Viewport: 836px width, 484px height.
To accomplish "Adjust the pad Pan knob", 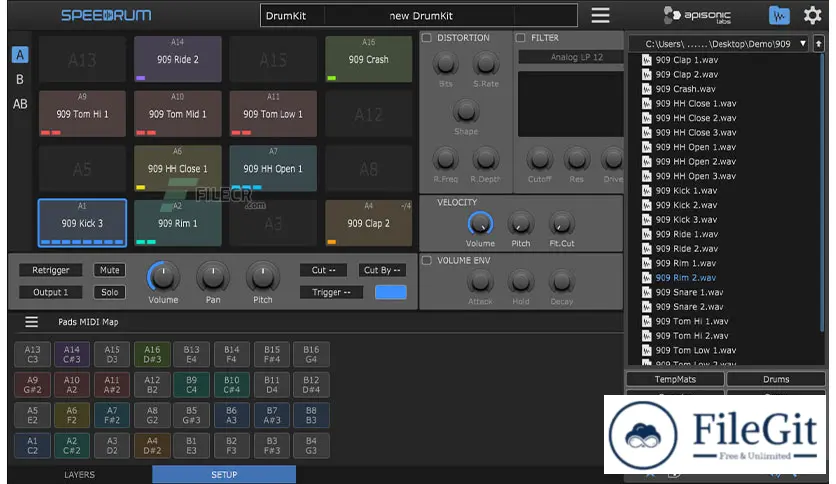I will click(213, 277).
